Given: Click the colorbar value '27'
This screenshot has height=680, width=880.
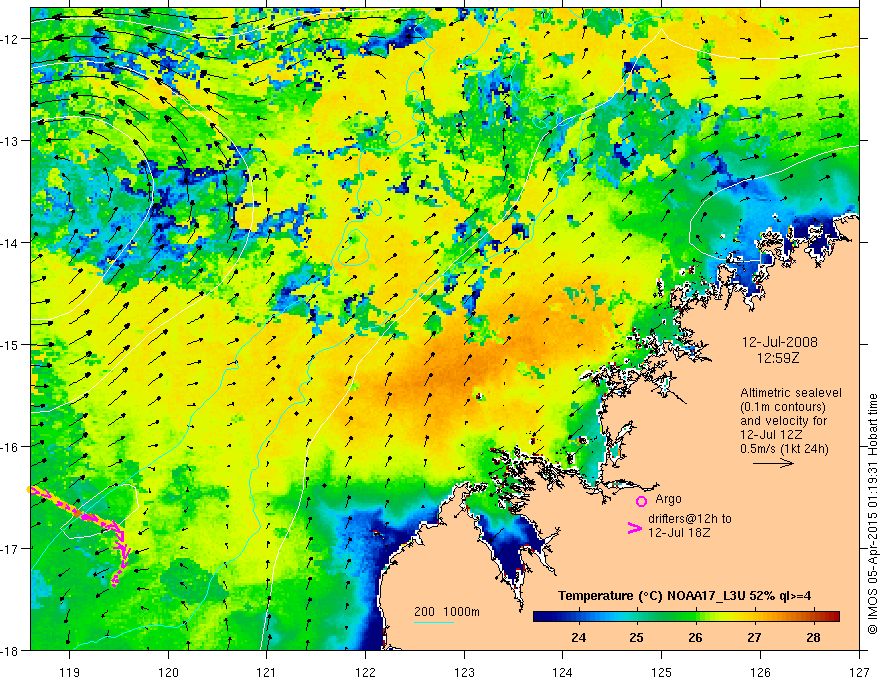Looking at the screenshot, I should [x=754, y=637].
